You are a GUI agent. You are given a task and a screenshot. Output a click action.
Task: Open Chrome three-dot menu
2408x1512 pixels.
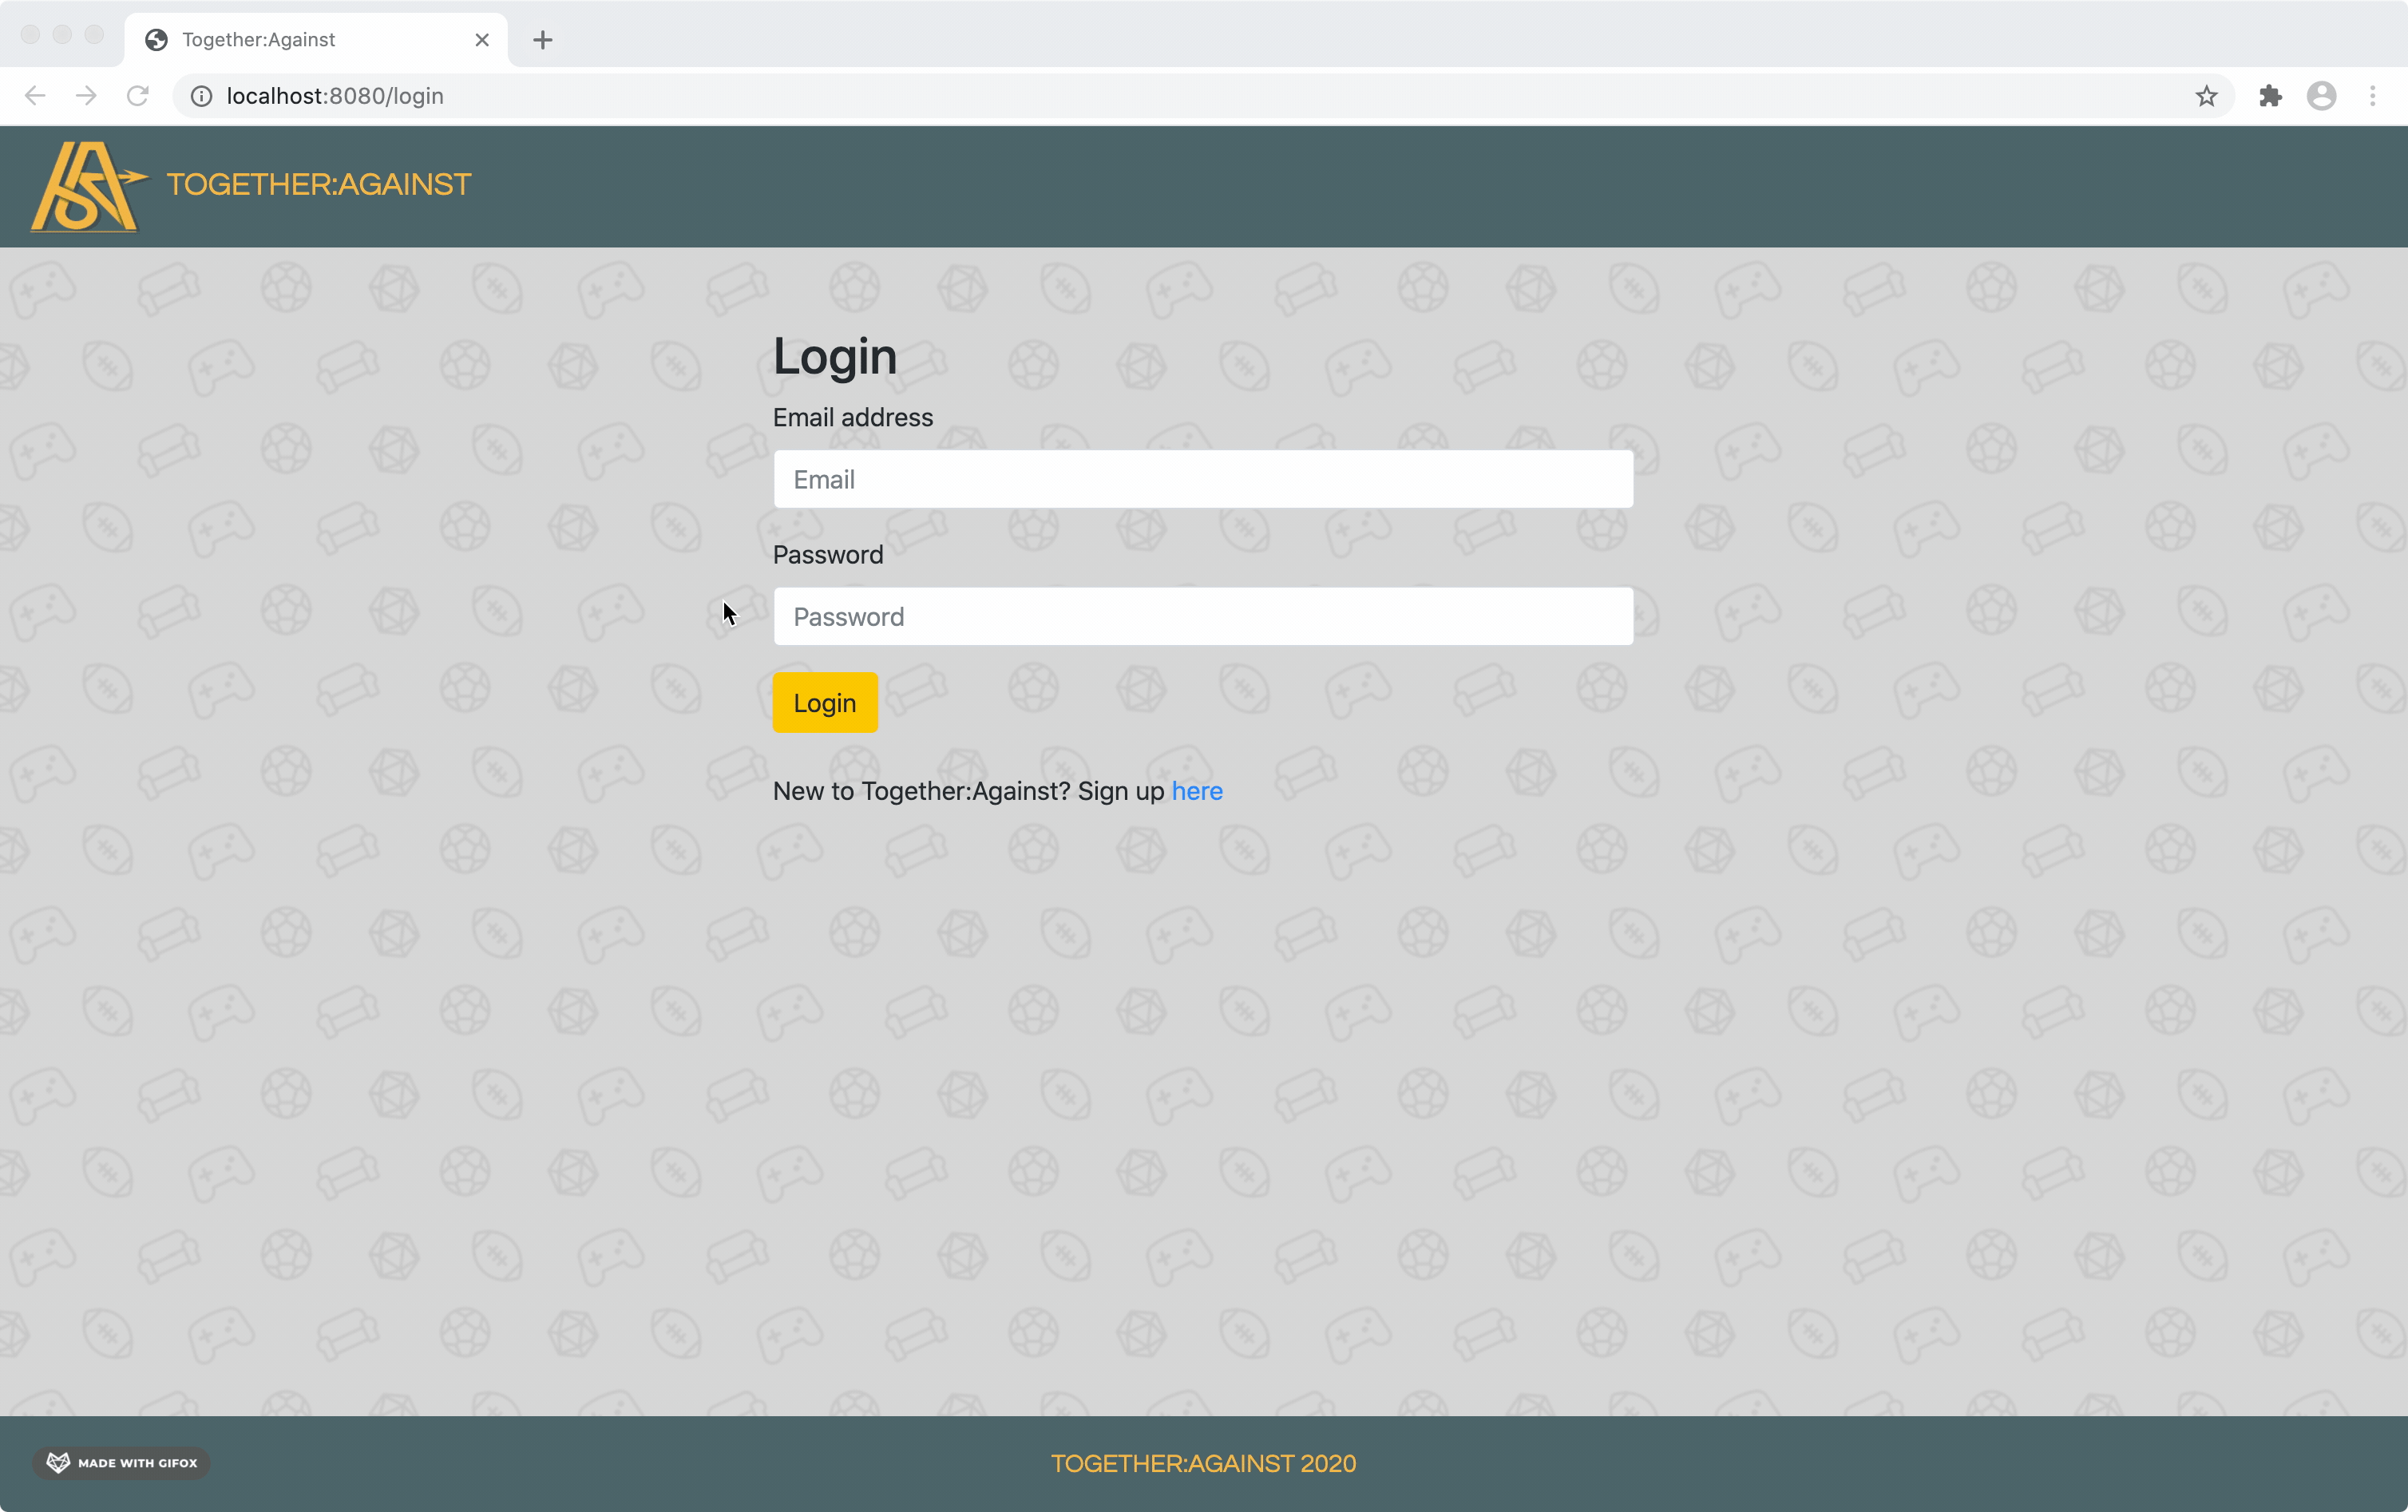[2372, 96]
